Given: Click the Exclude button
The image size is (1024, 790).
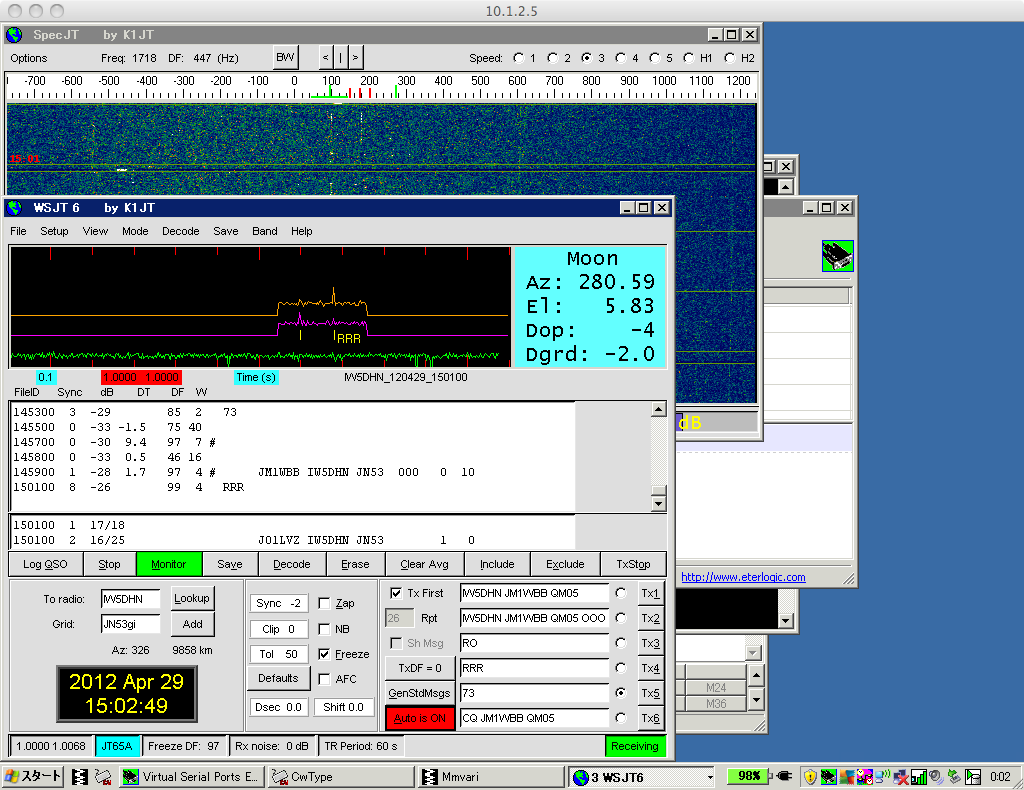Looking at the screenshot, I should click(565, 564).
